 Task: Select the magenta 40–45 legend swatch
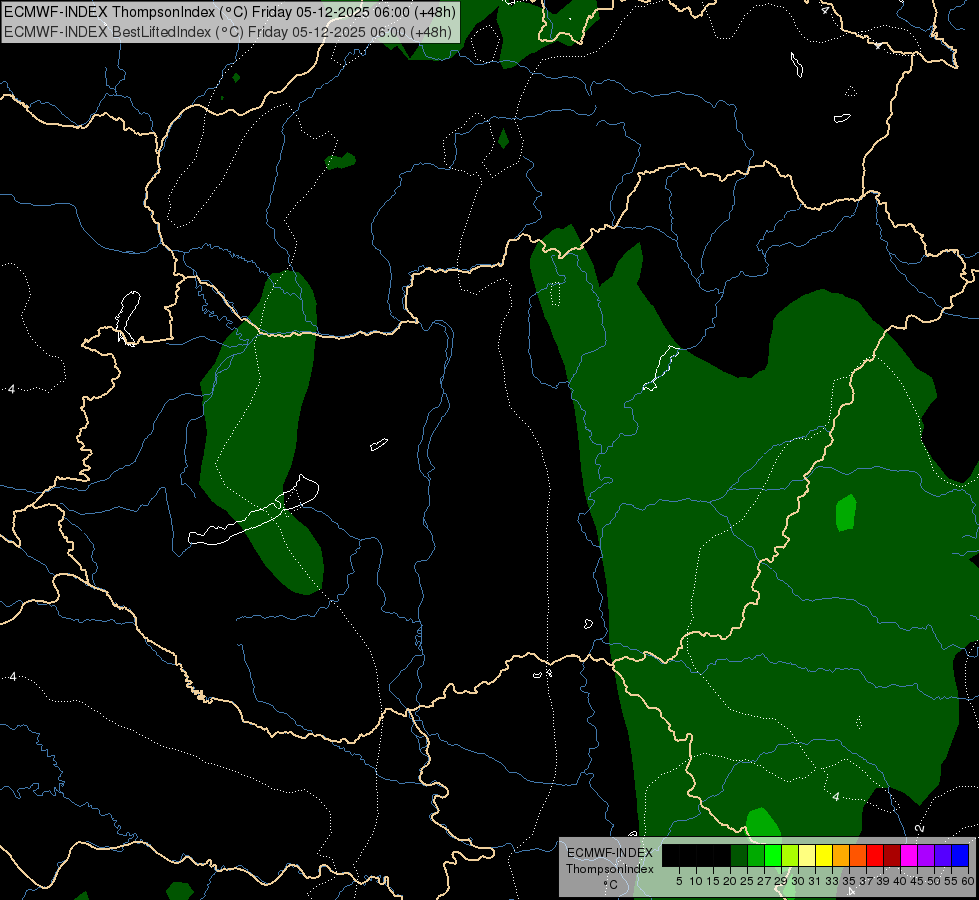(909, 855)
